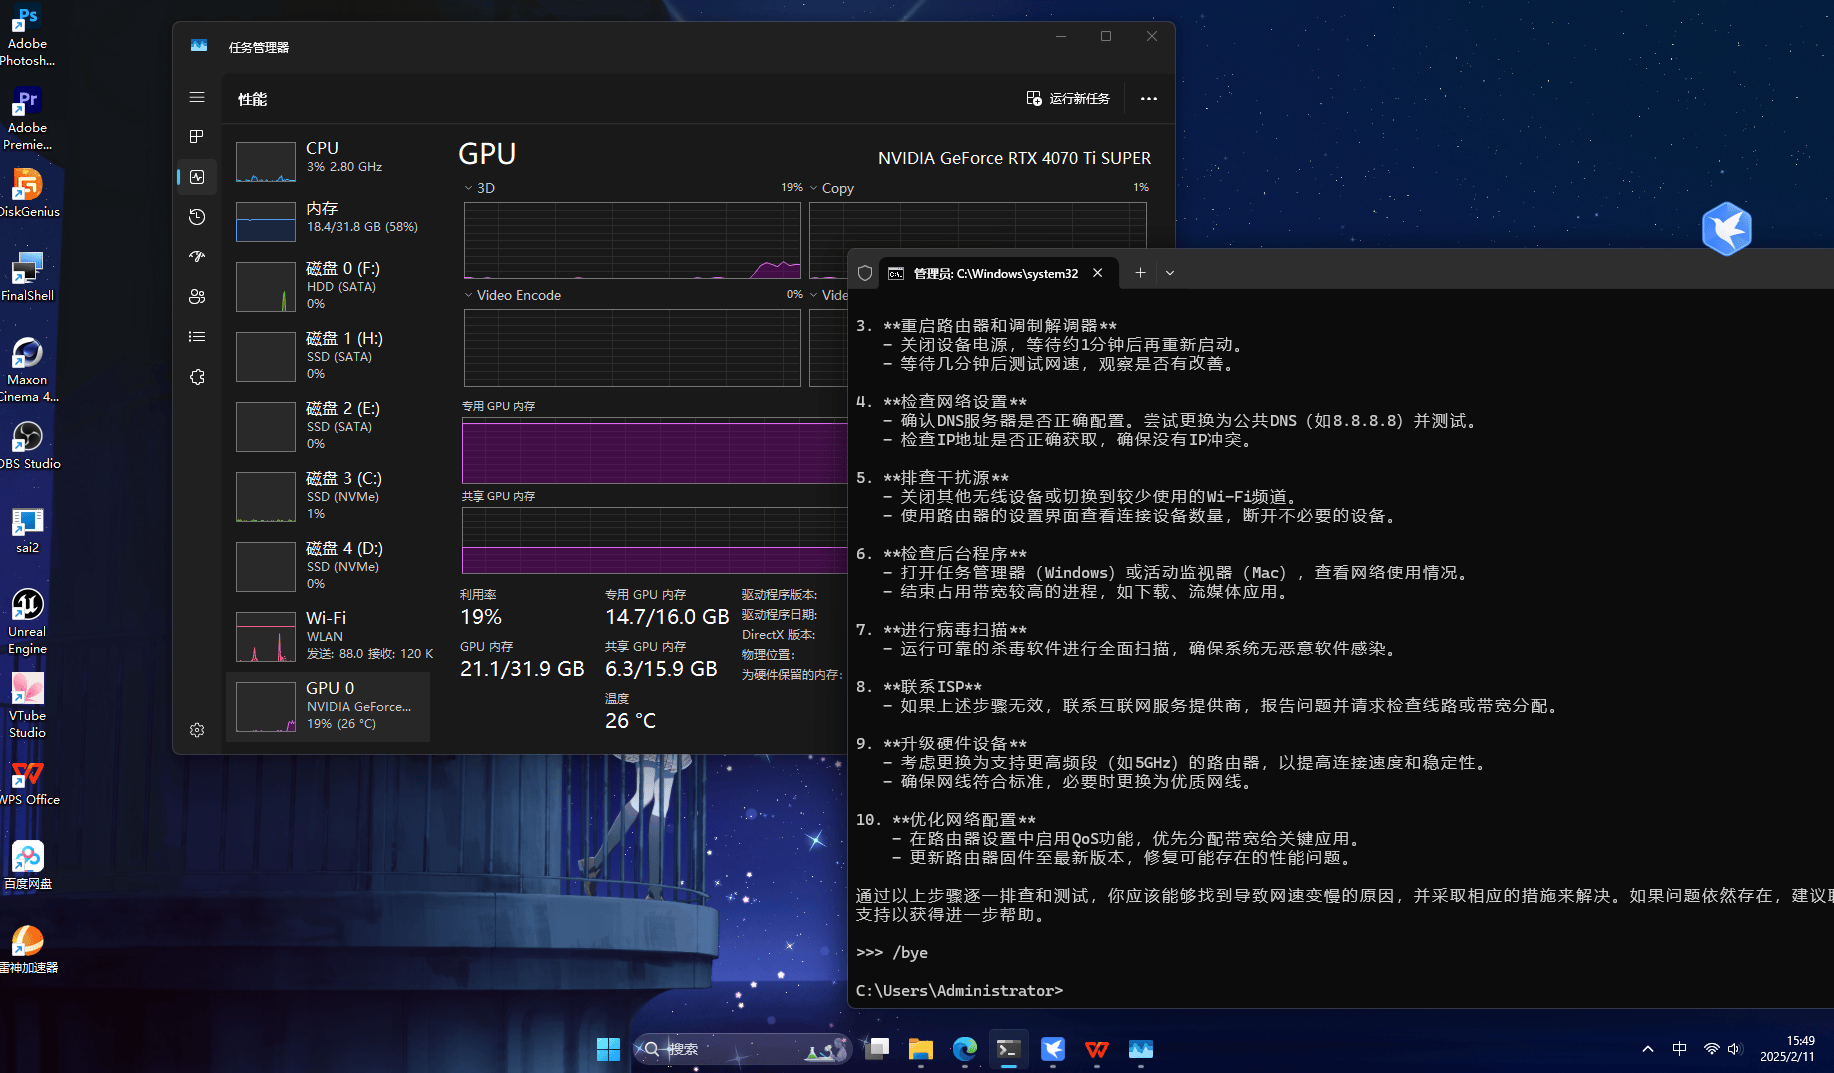Open Microsoft Edge from the taskbar
The image size is (1834, 1073).
point(964,1049)
